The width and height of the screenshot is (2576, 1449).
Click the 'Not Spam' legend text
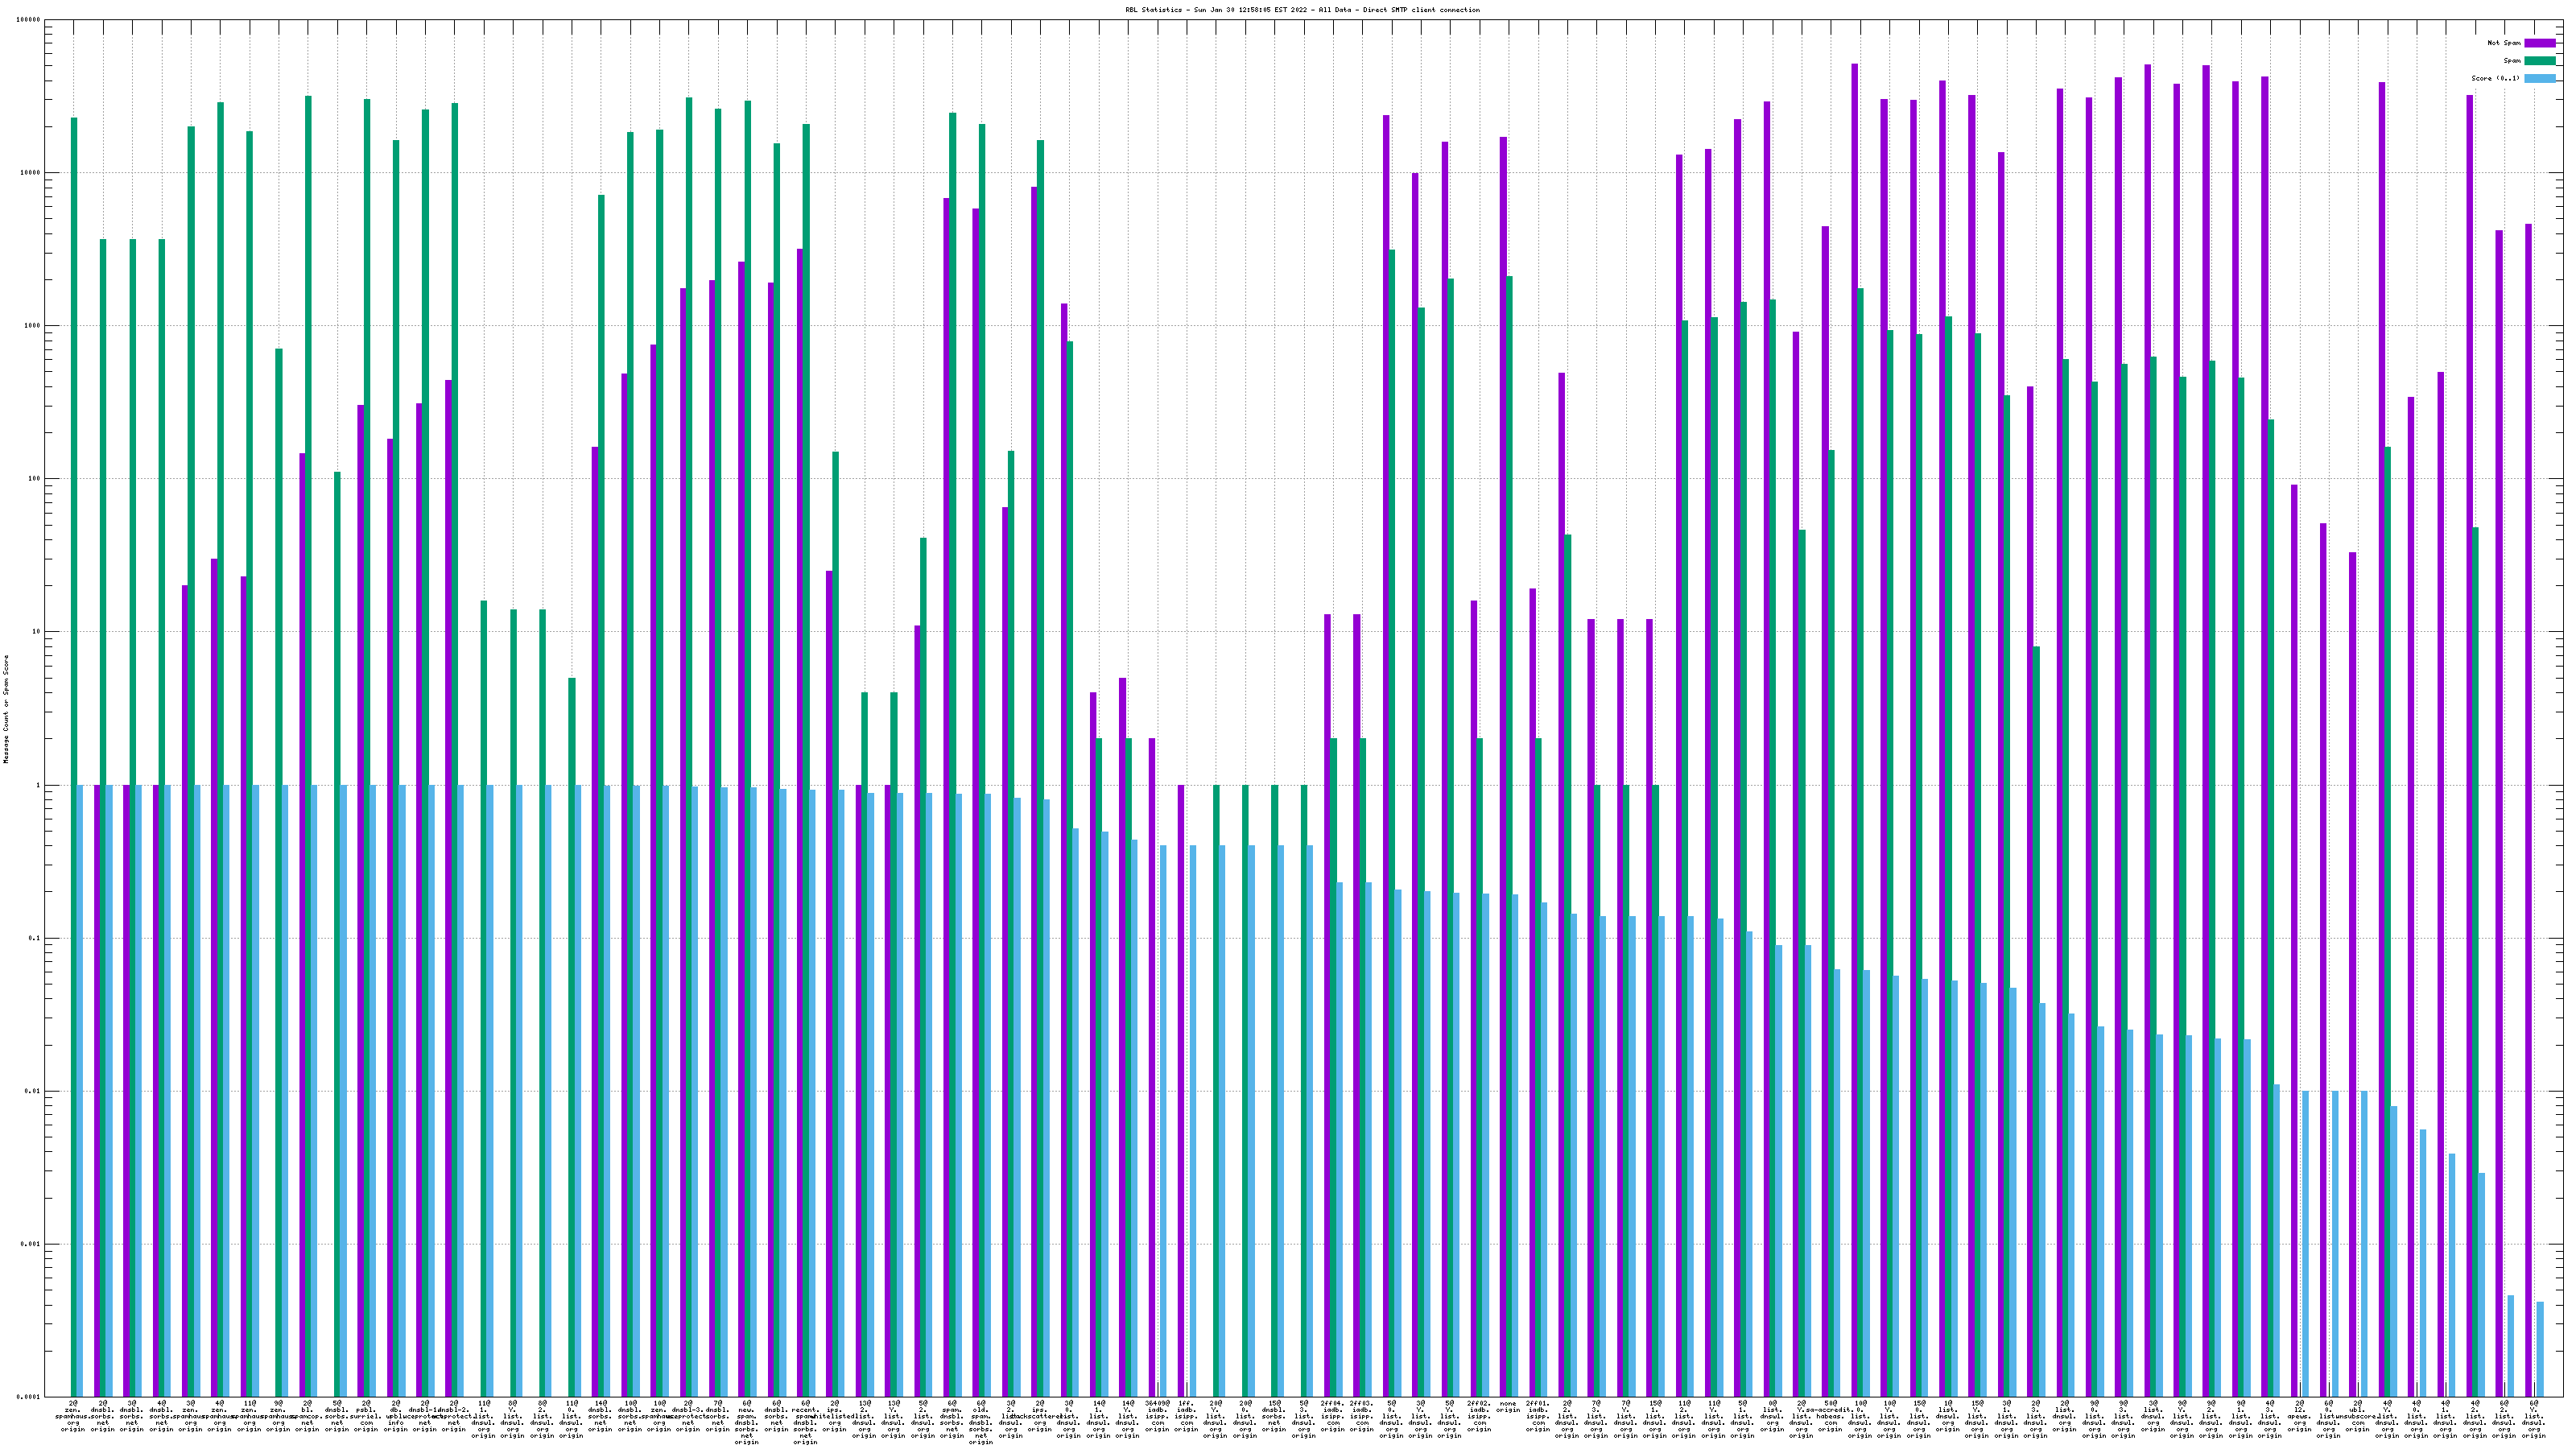point(2504,43)
